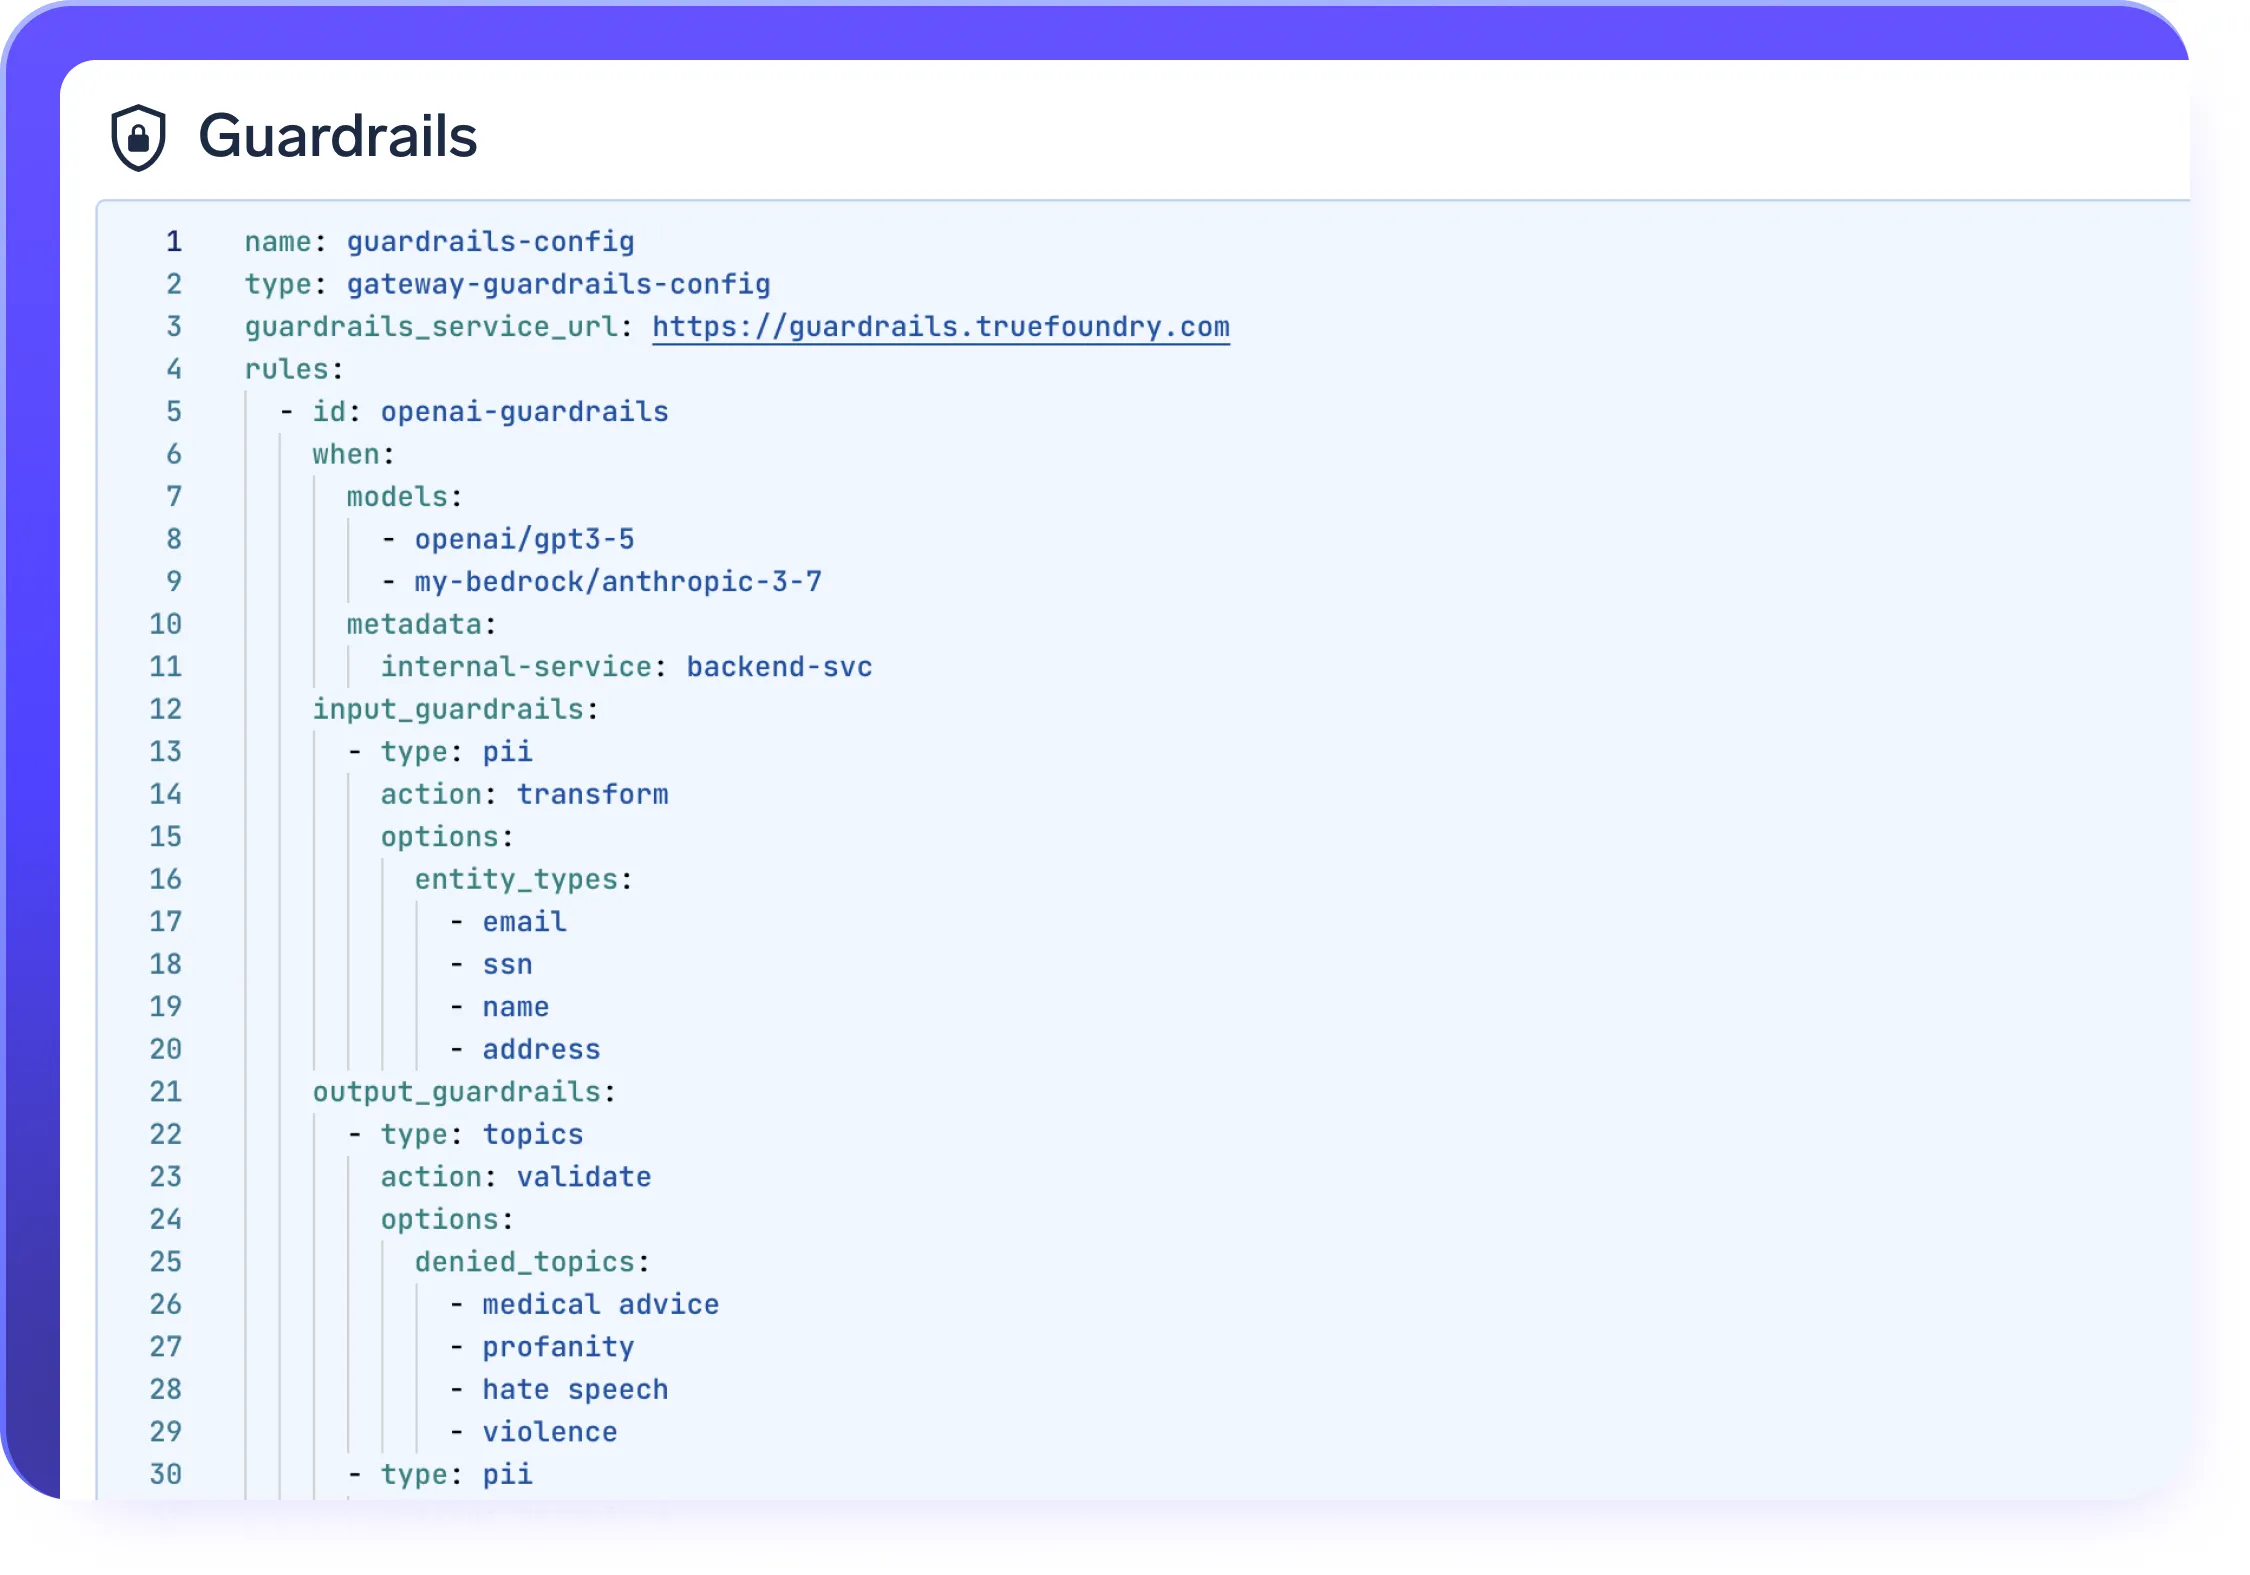Click the metadata: key
Image resolution: width=2250 pixels, height=1575 pixels.
pyautogui.click(x=421, y=624)
